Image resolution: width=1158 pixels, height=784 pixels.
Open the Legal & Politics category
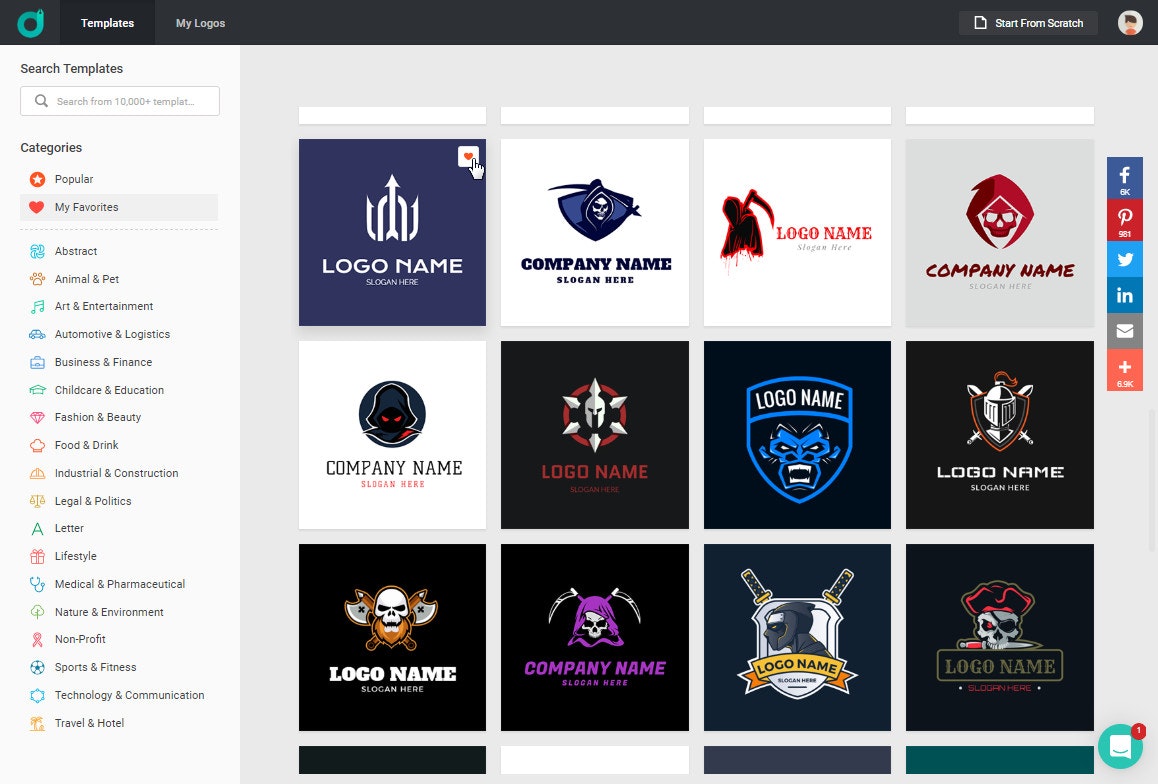[x=119, y=501]
